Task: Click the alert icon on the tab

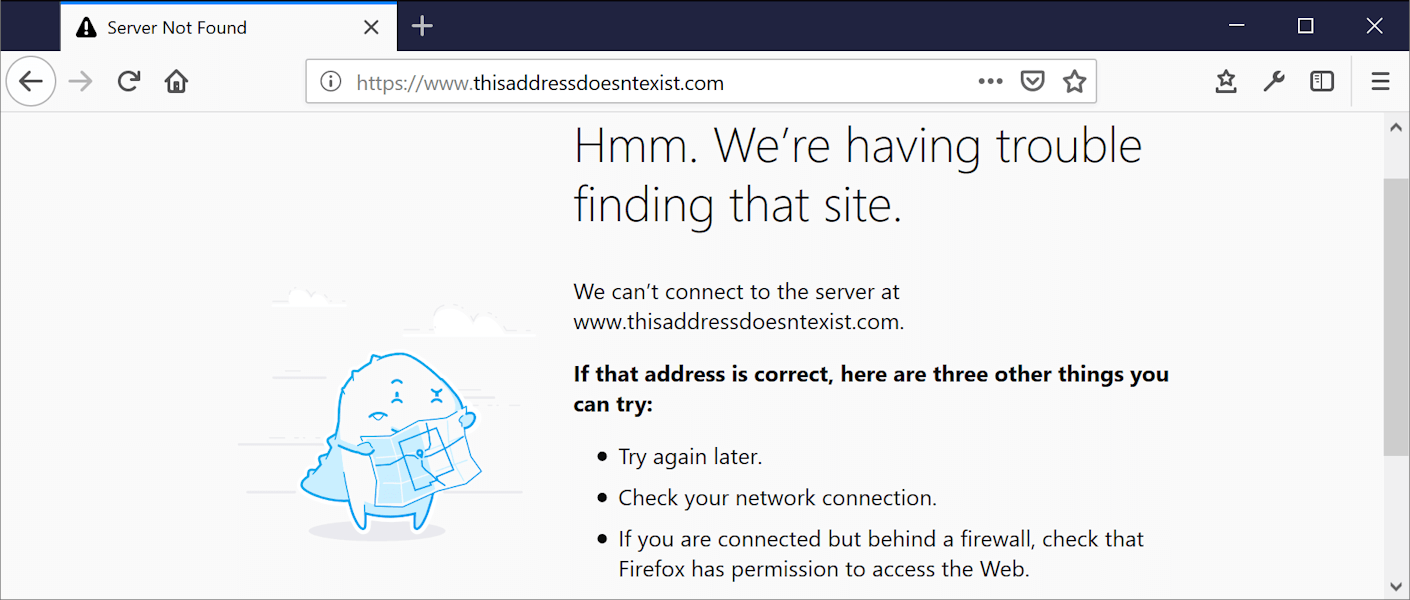Action: coord(87,27)
